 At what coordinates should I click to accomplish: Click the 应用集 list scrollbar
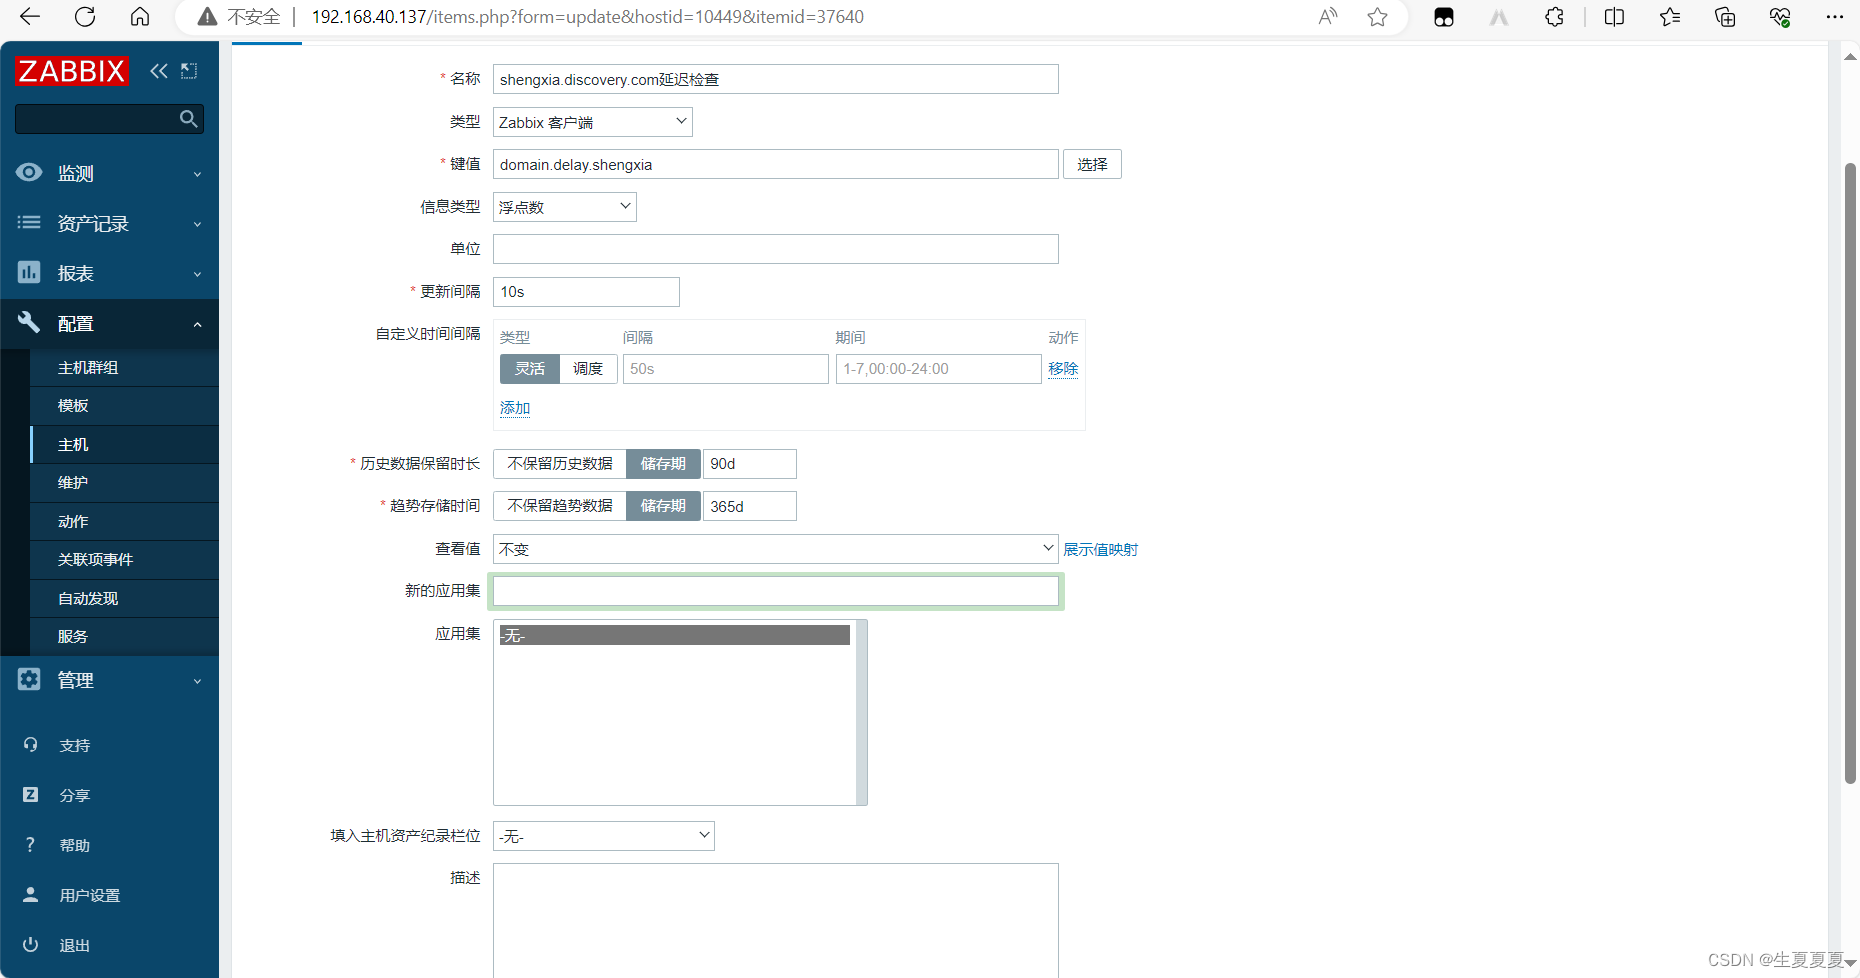pos(862,712)
